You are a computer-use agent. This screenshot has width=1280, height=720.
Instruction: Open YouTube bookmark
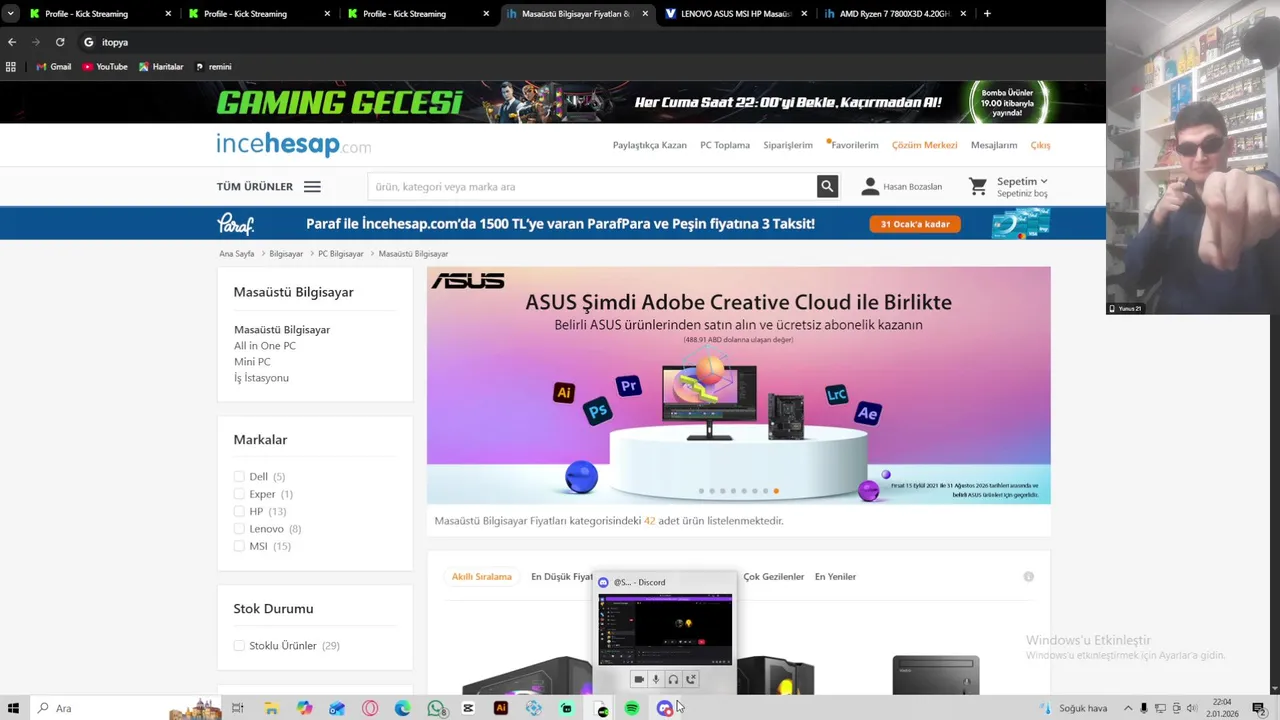(x=105, y=67)
